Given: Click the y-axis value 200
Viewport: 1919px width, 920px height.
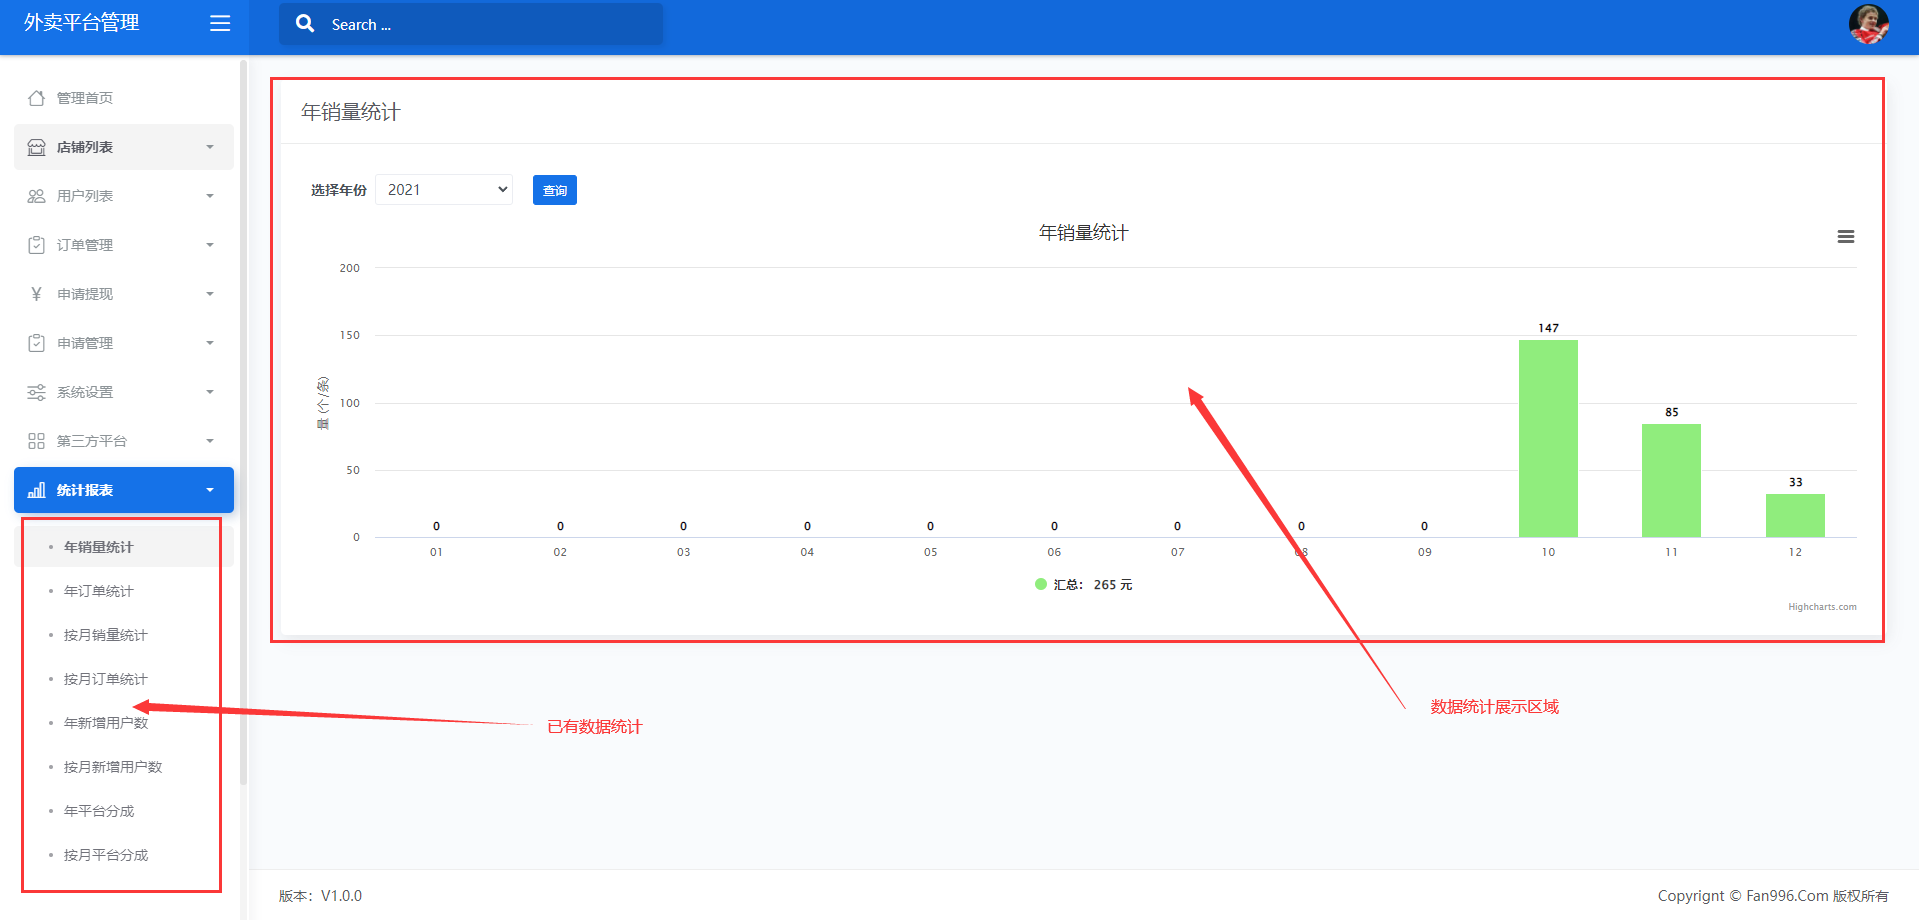Looking at the screenshot, I should [349, 268].
